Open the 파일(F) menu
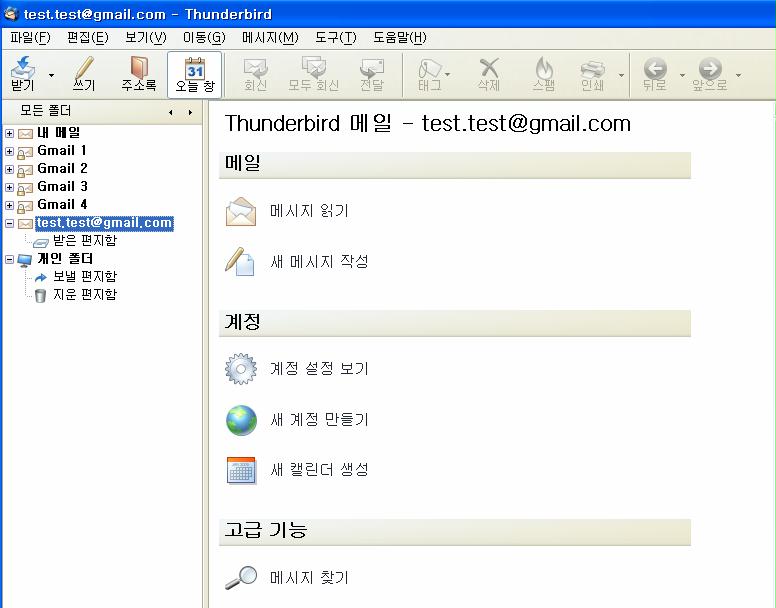Image resolution: width=776 pixels, height=608 pixels. tap(30, 38)
